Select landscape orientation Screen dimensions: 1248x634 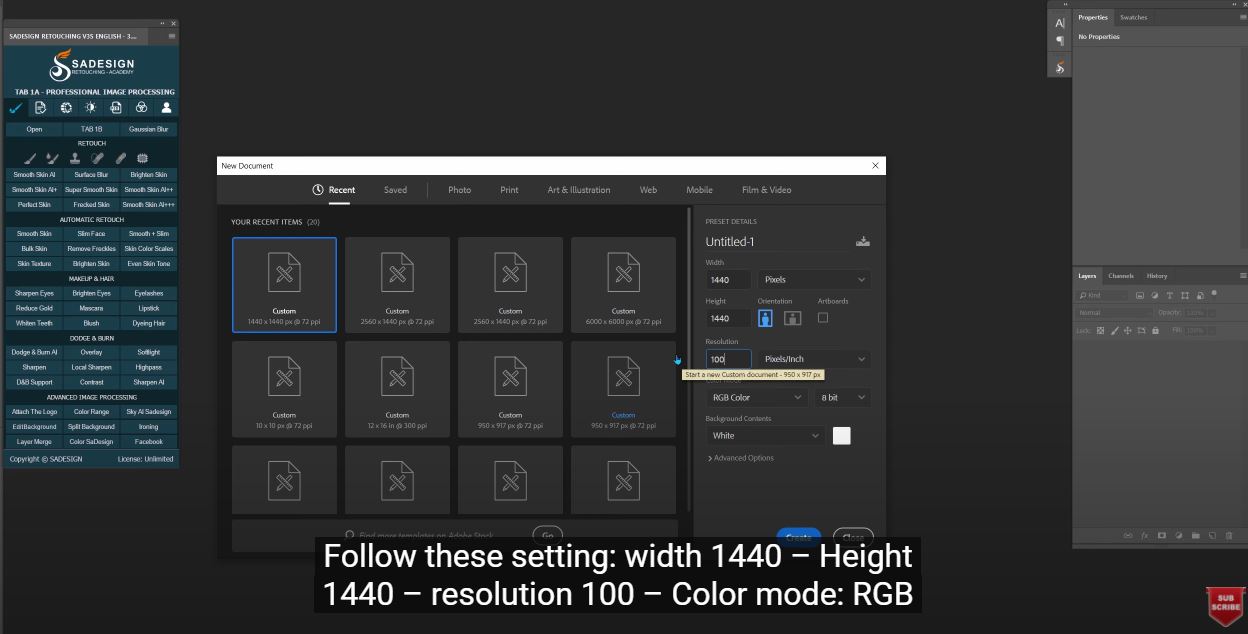tap(793, 318)
